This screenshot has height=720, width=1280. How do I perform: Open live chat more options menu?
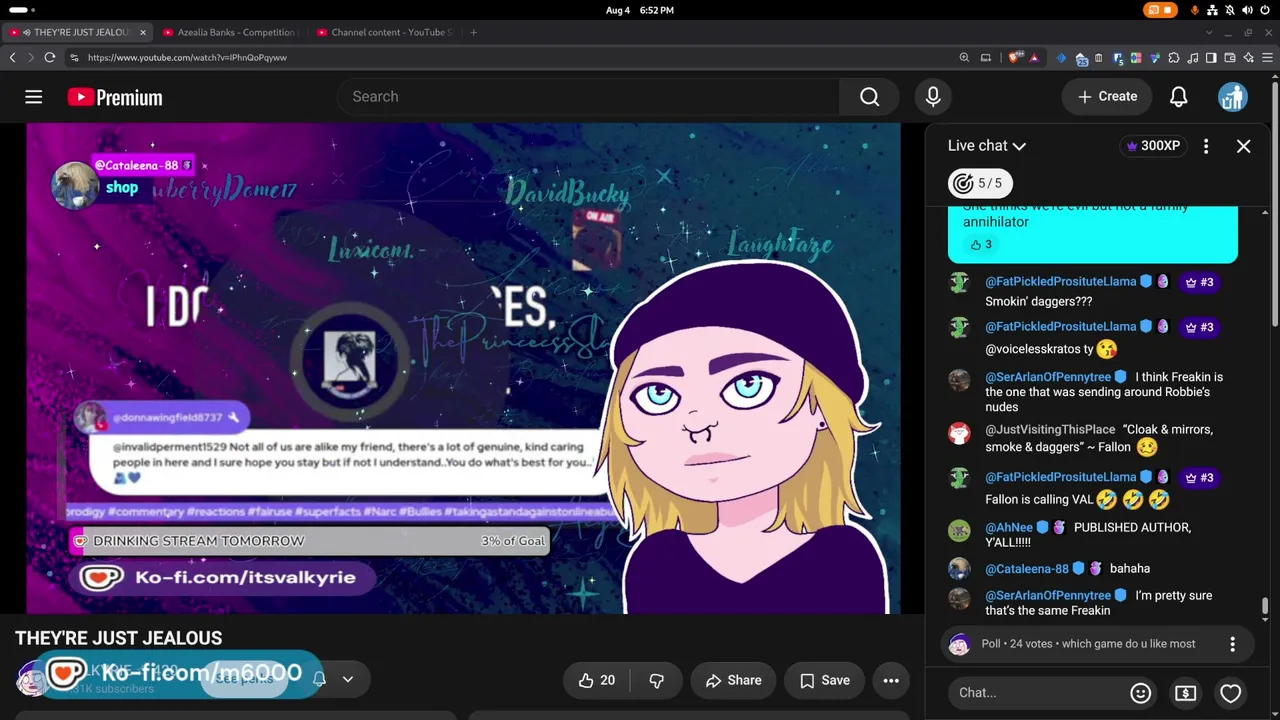1206,146
